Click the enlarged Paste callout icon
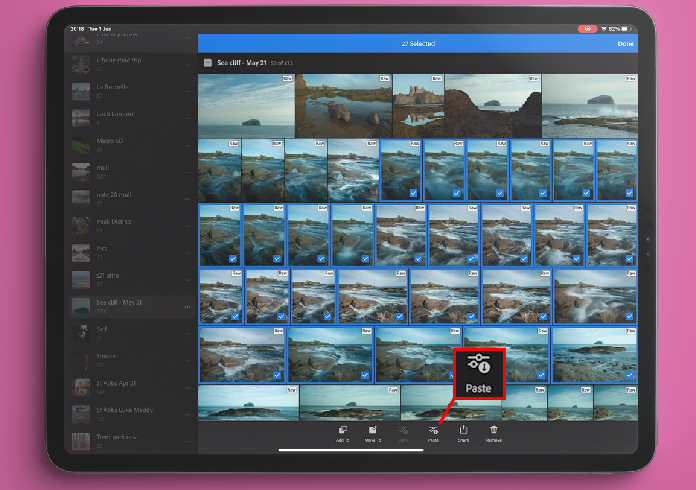This screenshot has height=490, width=696. coord(478,365)
